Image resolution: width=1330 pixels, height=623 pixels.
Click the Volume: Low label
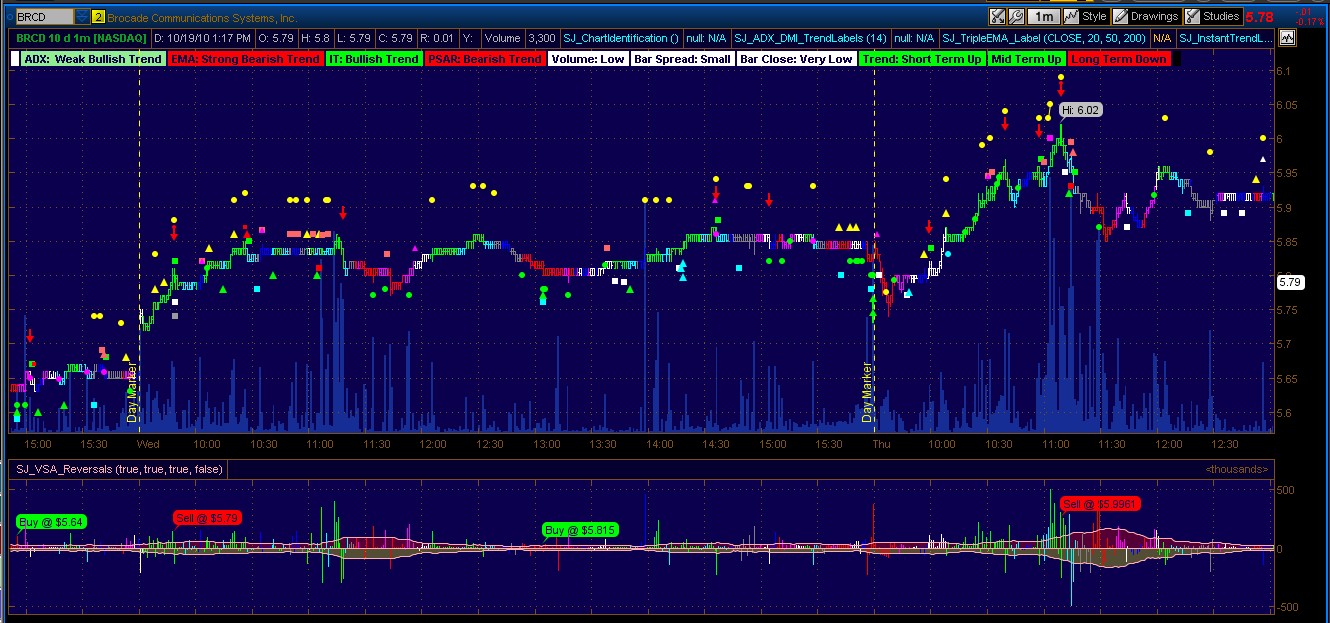tap(589, 59)
